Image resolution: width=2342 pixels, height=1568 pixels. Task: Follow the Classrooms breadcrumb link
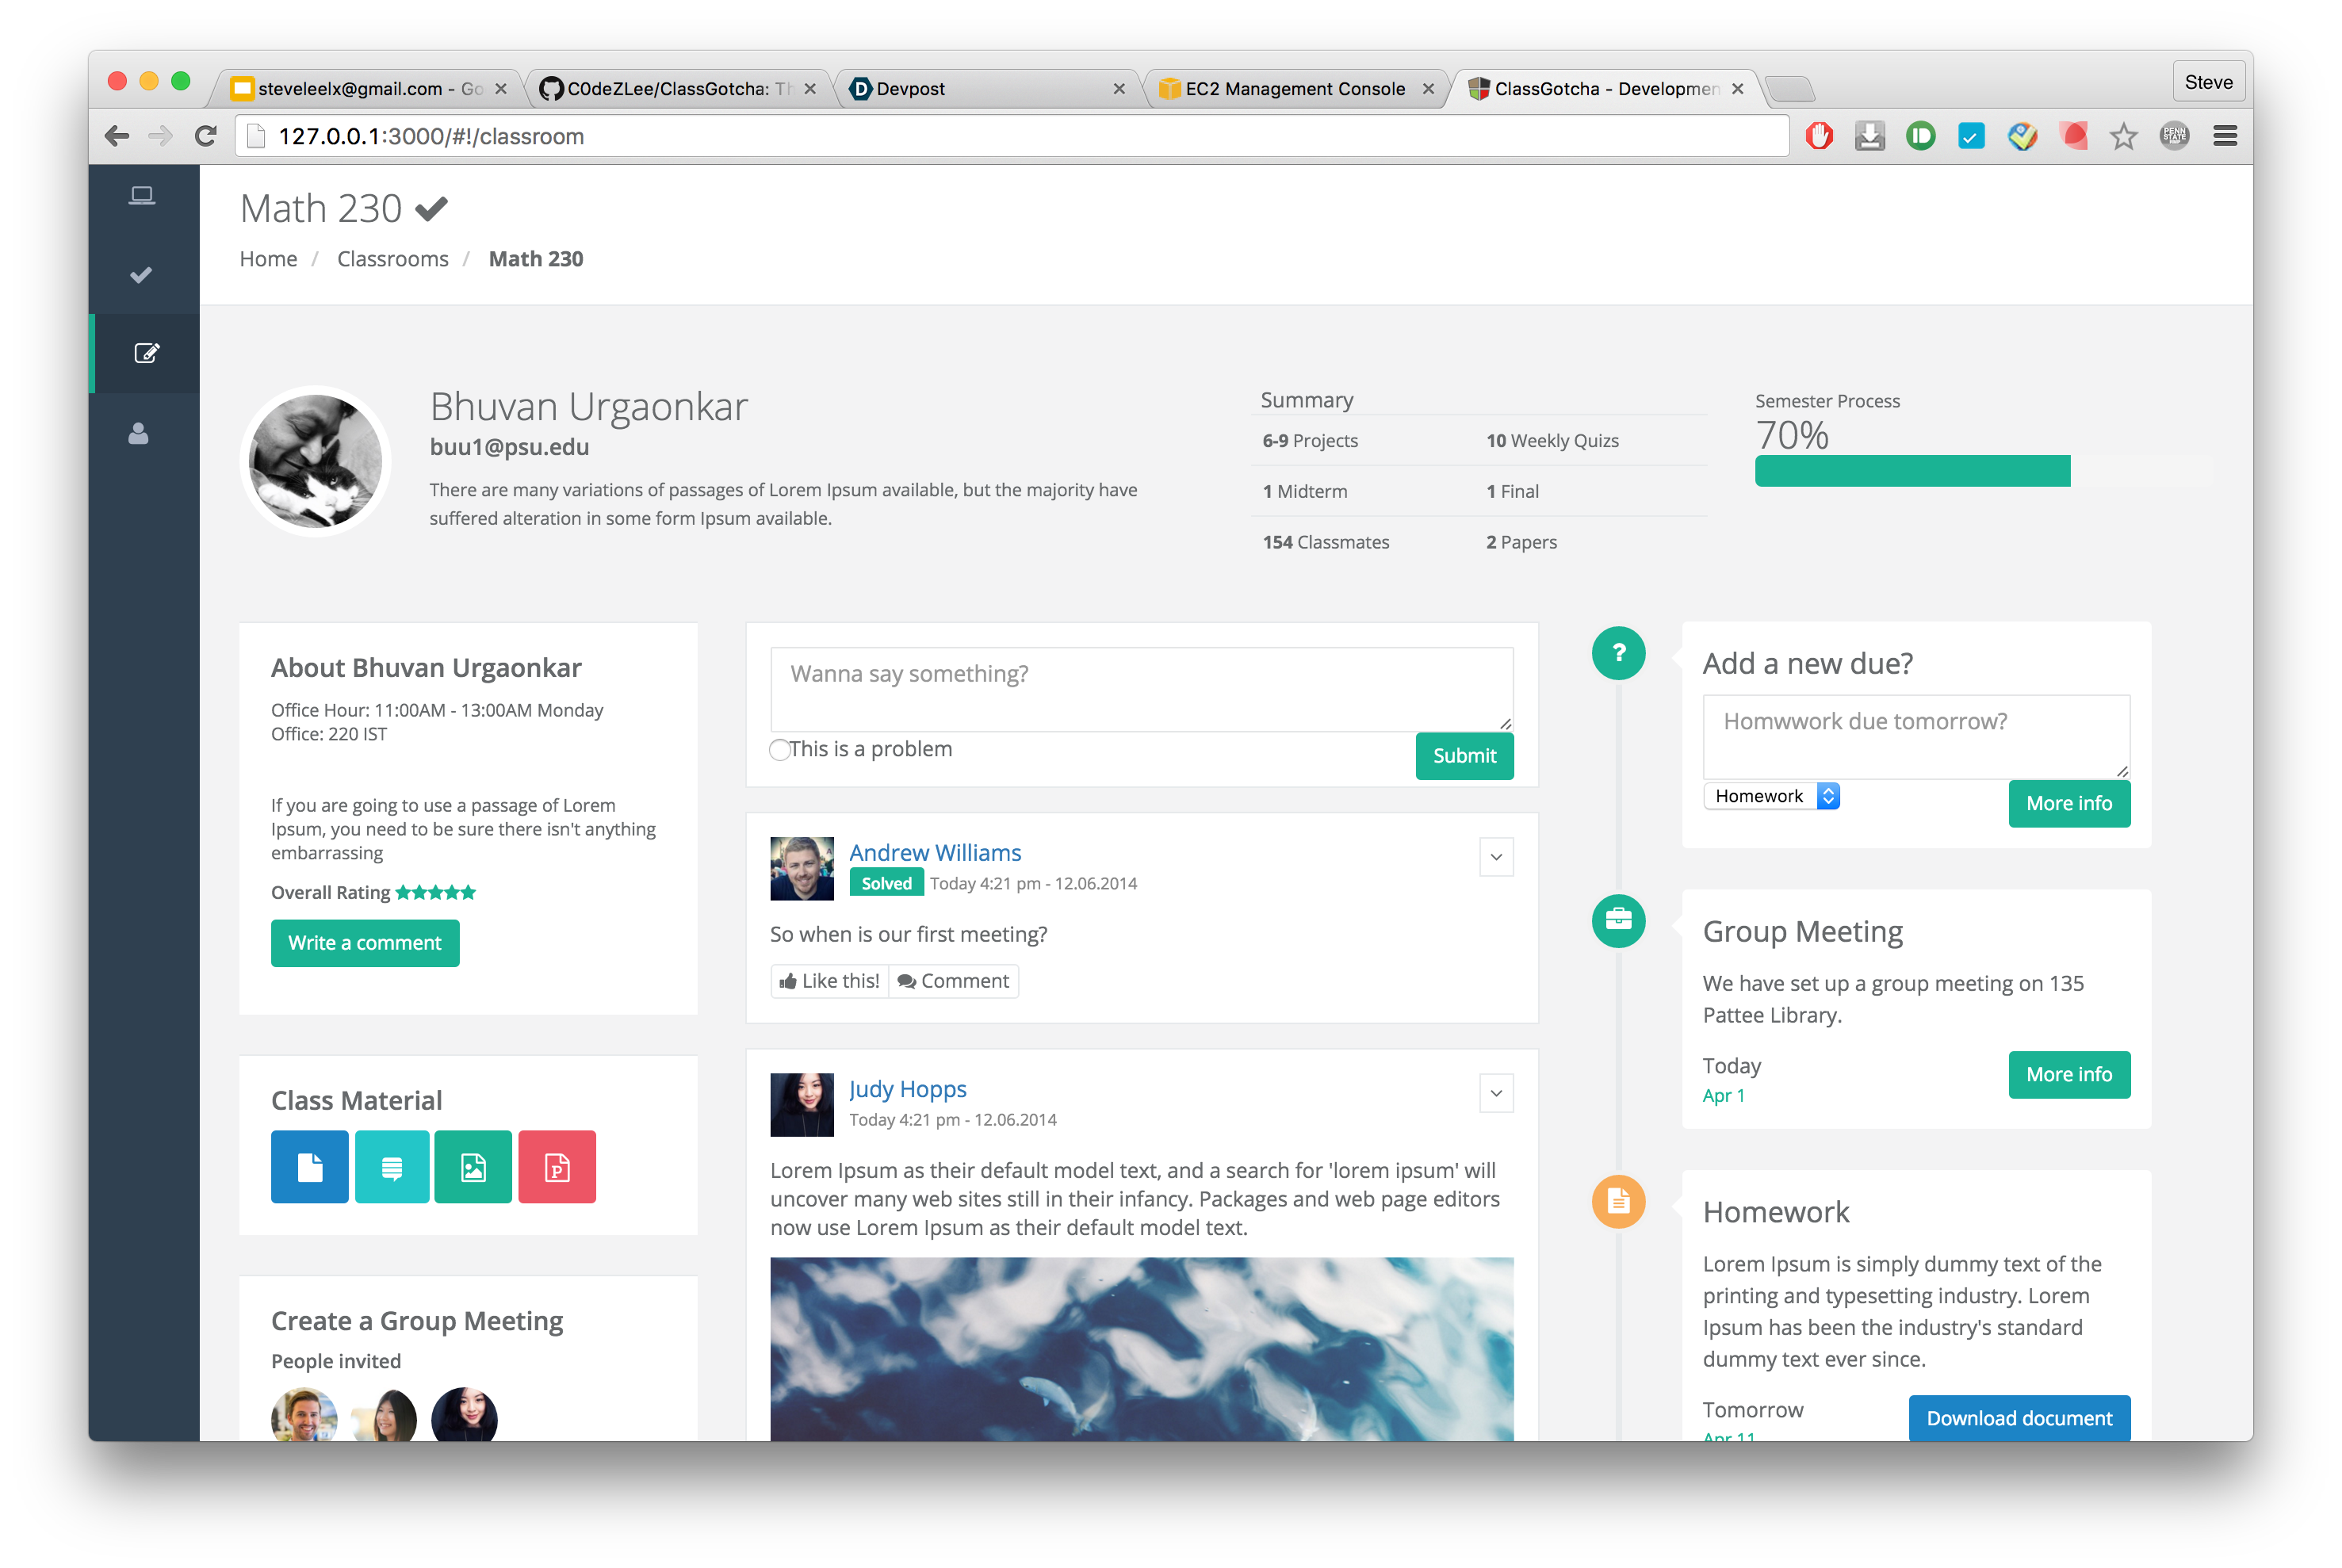click(392, 259)
